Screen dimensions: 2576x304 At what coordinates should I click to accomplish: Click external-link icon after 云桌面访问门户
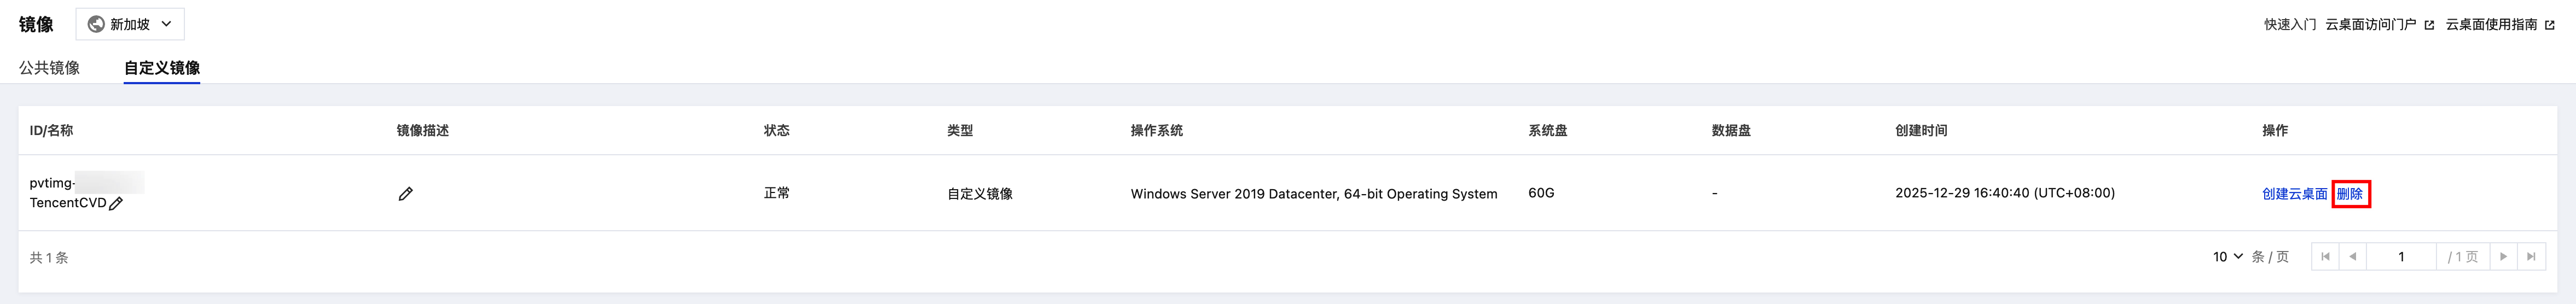pyautogui.click(x=2429, y=25)
